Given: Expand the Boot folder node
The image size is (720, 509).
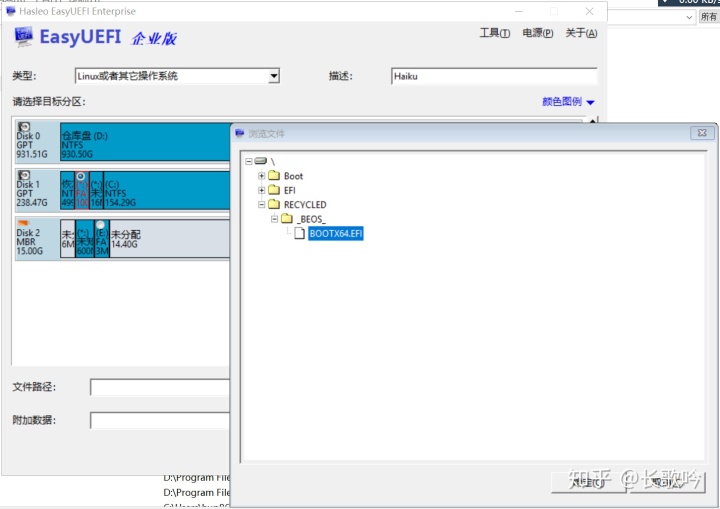Looking at the screenshot, I should (261, 175).
